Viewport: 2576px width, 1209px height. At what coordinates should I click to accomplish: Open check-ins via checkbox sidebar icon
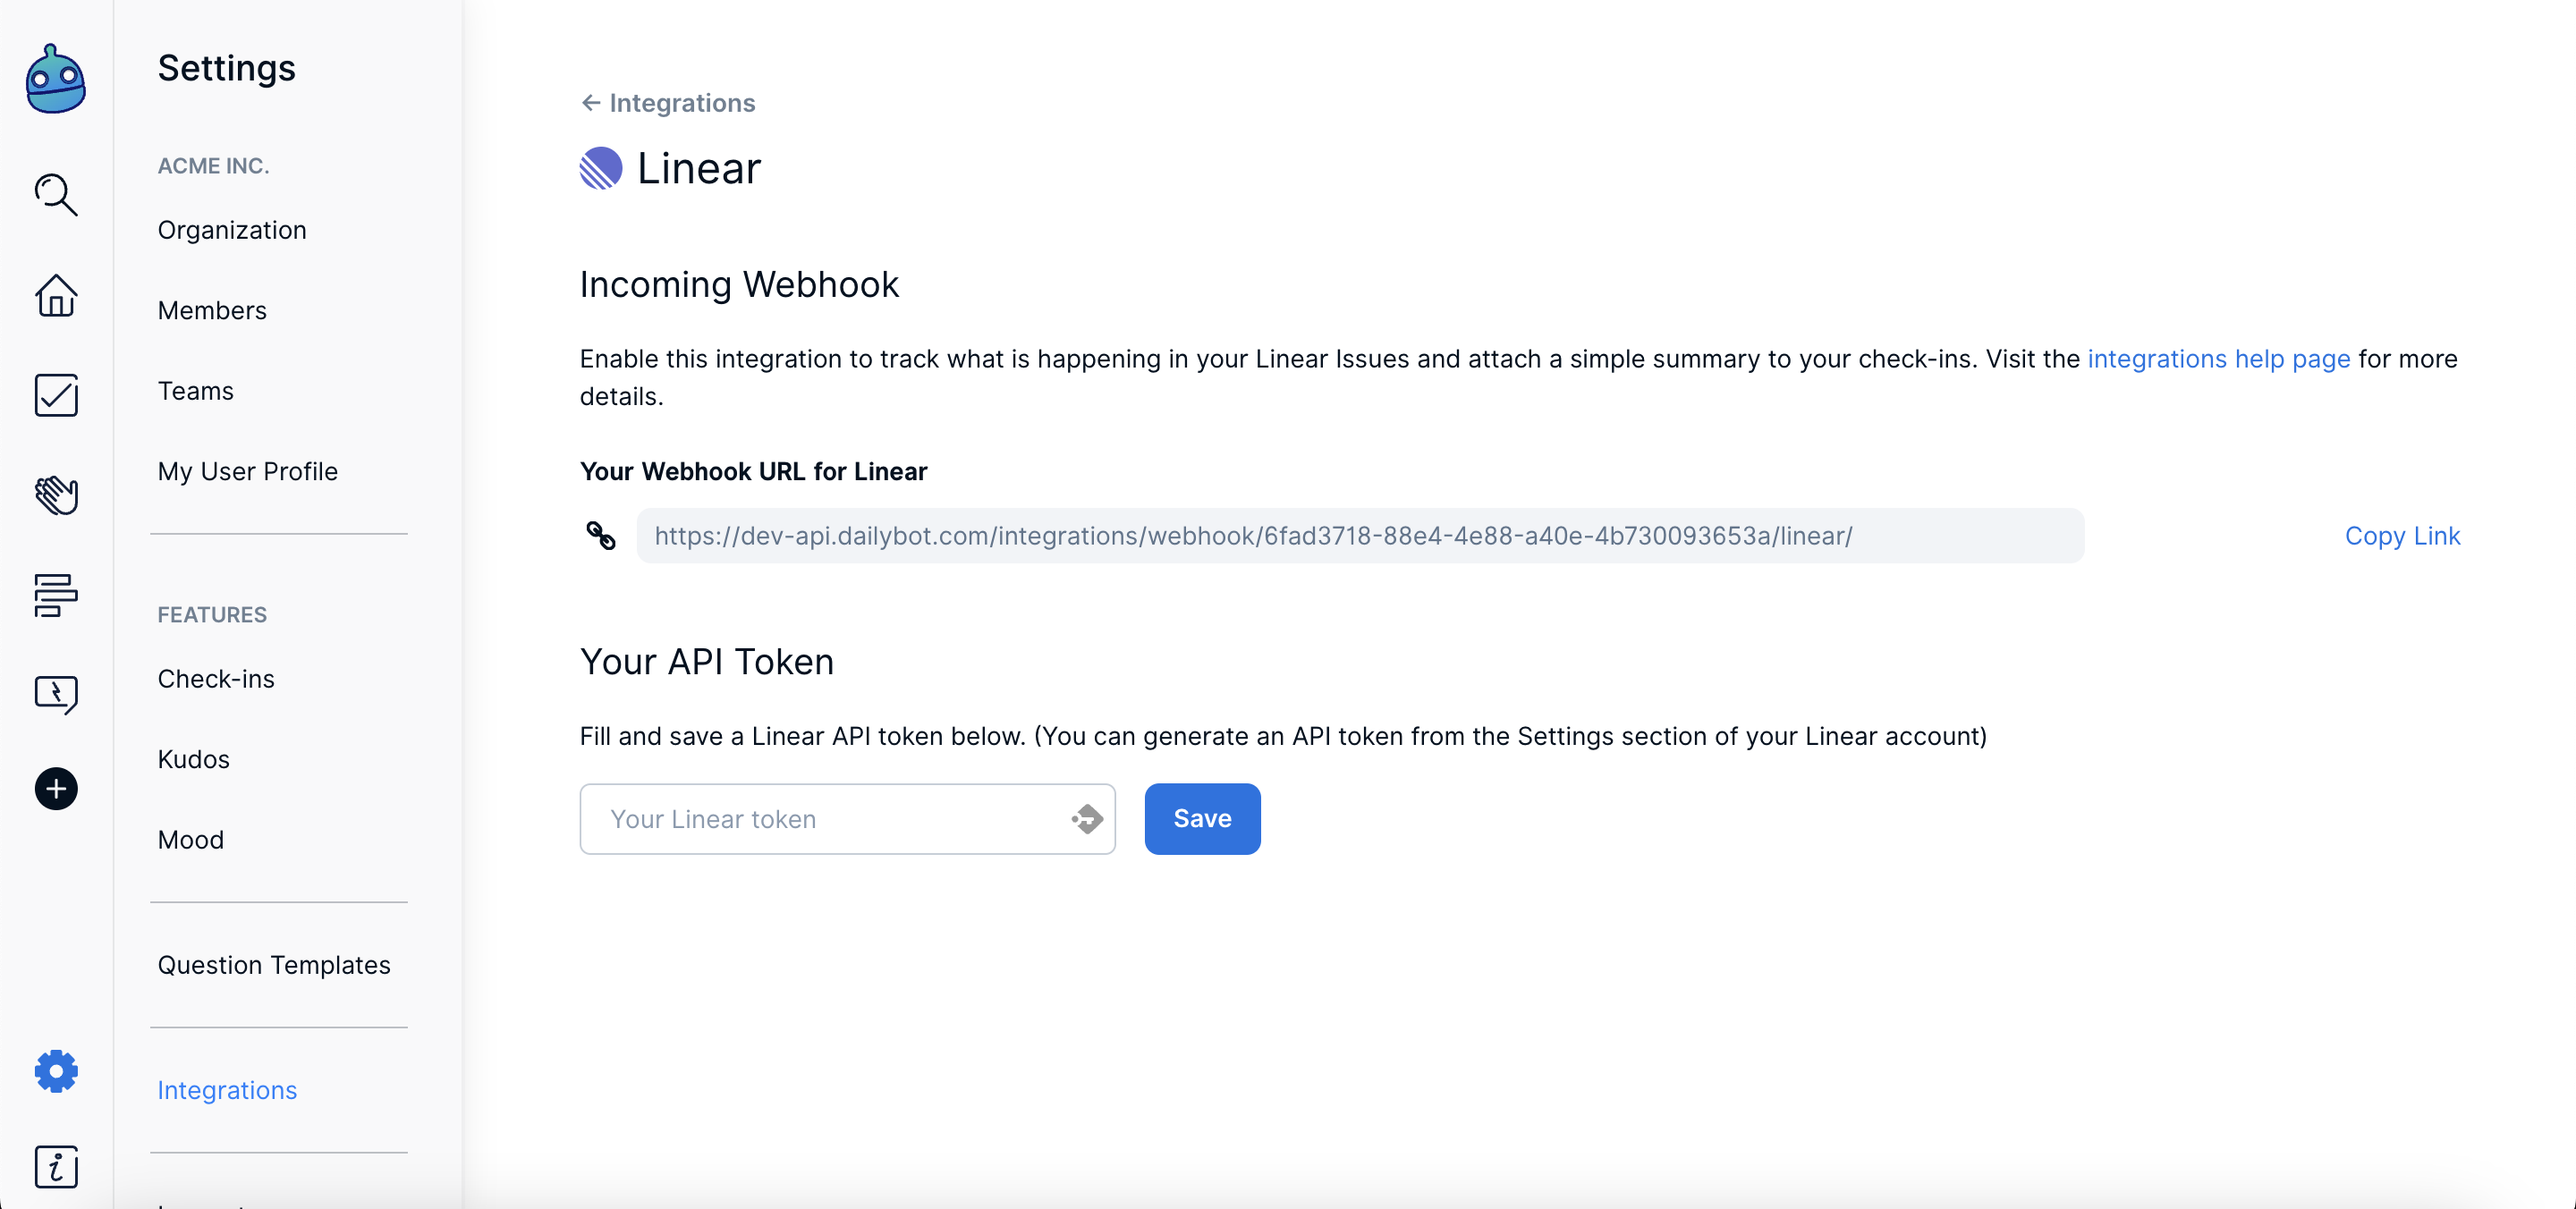point(56,395)
